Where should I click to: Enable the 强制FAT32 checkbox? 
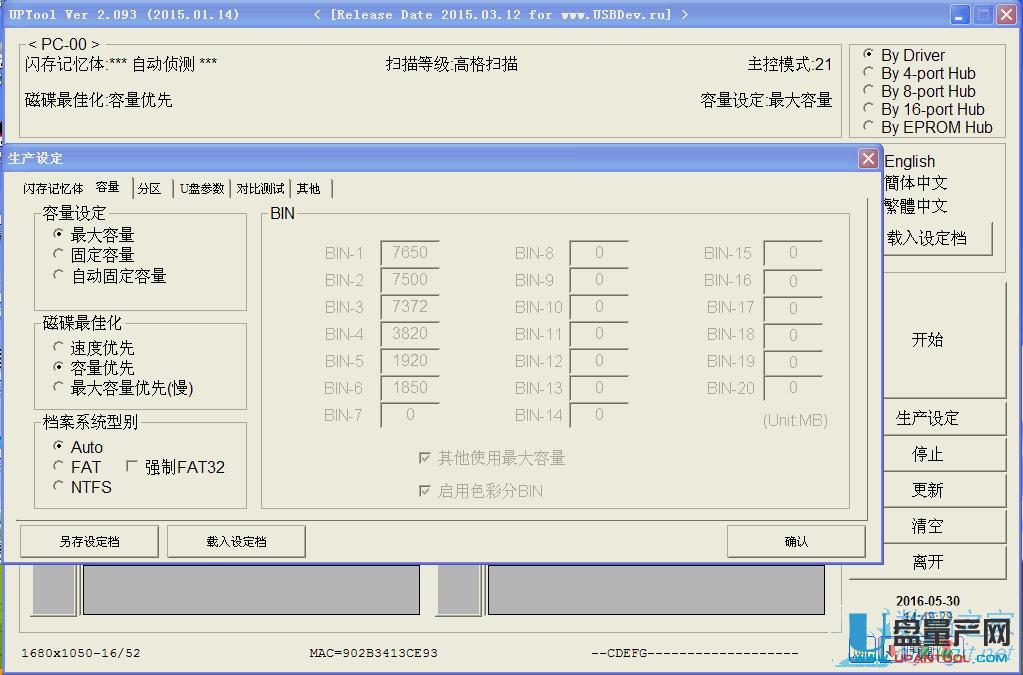click(131, 466)
